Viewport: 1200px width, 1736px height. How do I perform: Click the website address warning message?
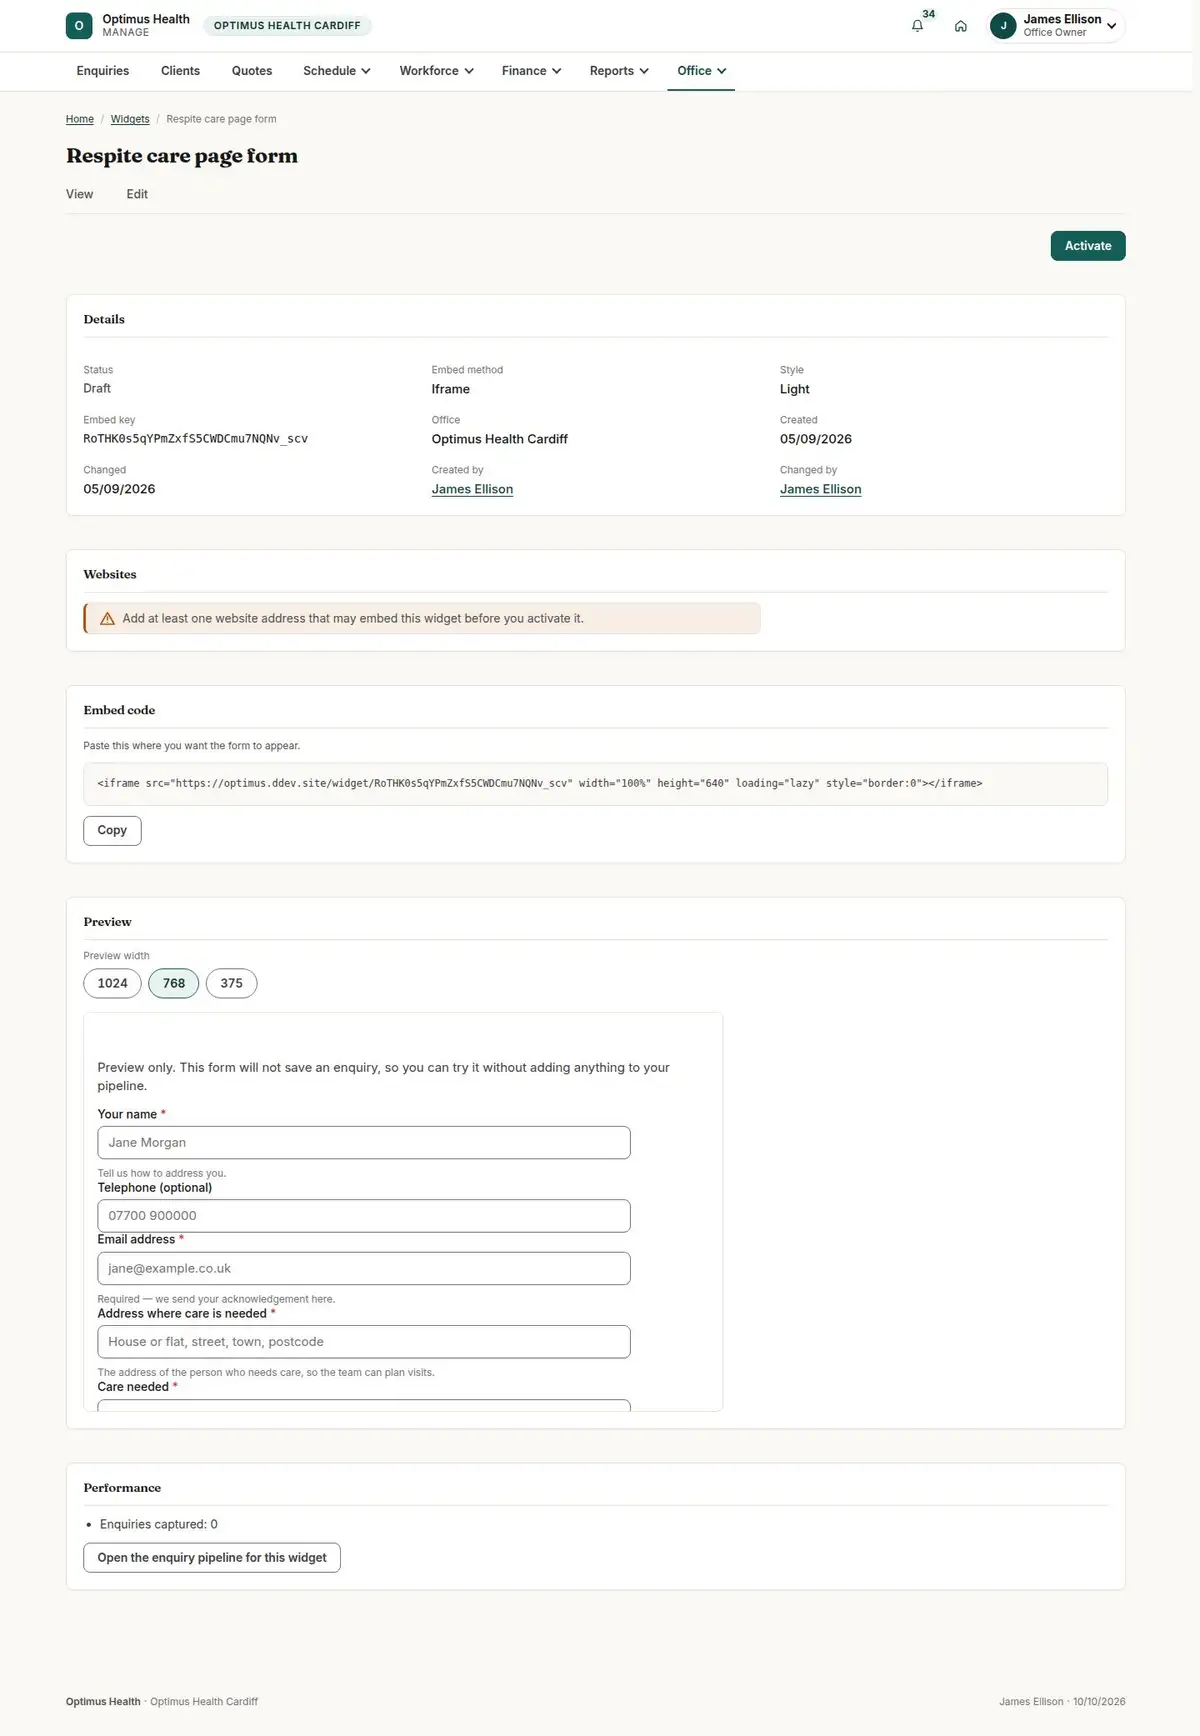tap(422, 619)
